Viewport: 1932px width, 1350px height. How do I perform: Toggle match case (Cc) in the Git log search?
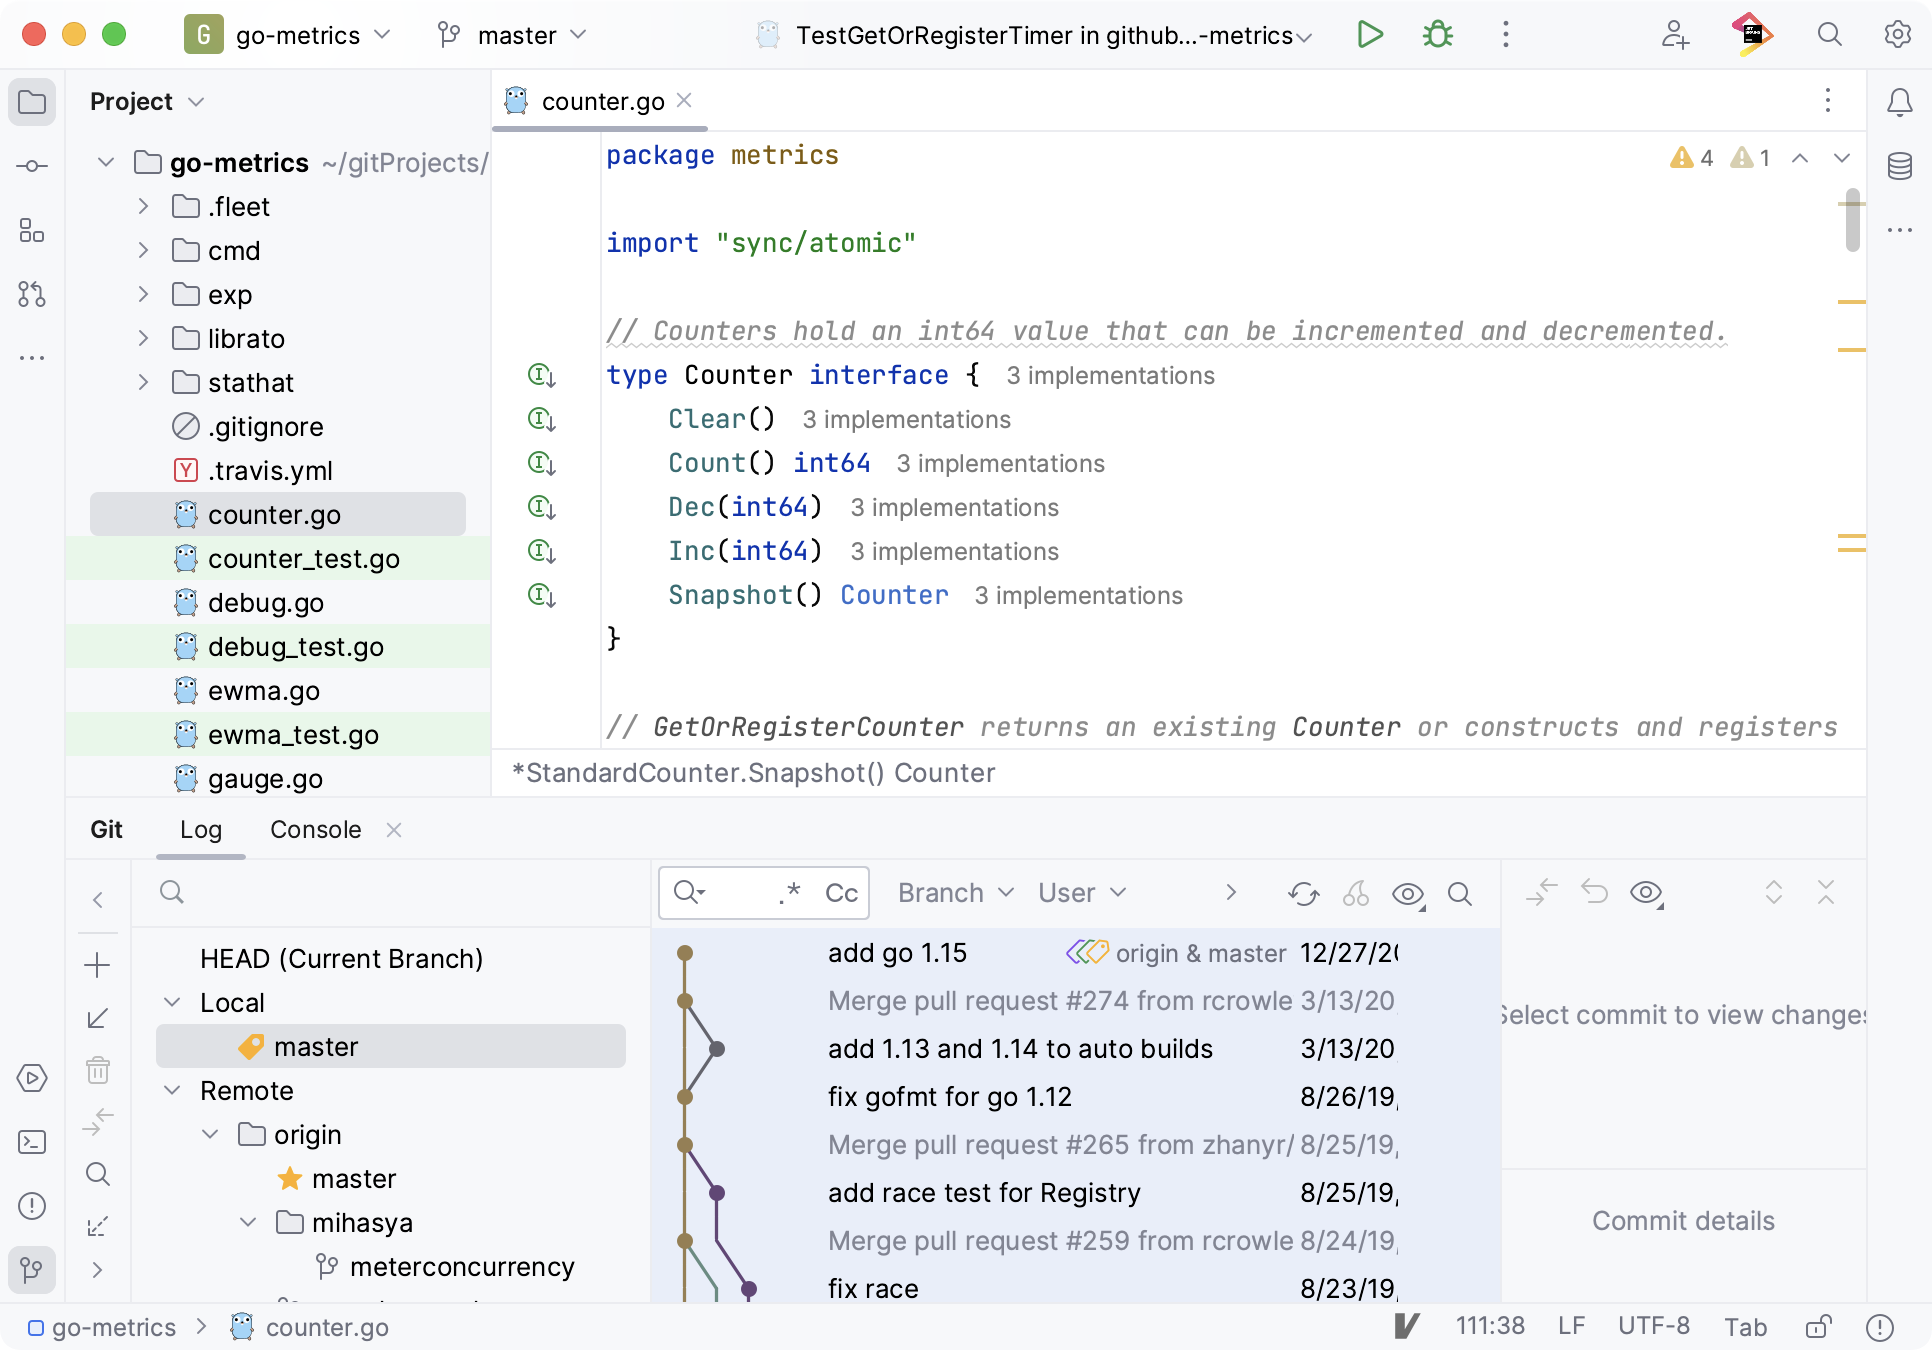[843, 893]
